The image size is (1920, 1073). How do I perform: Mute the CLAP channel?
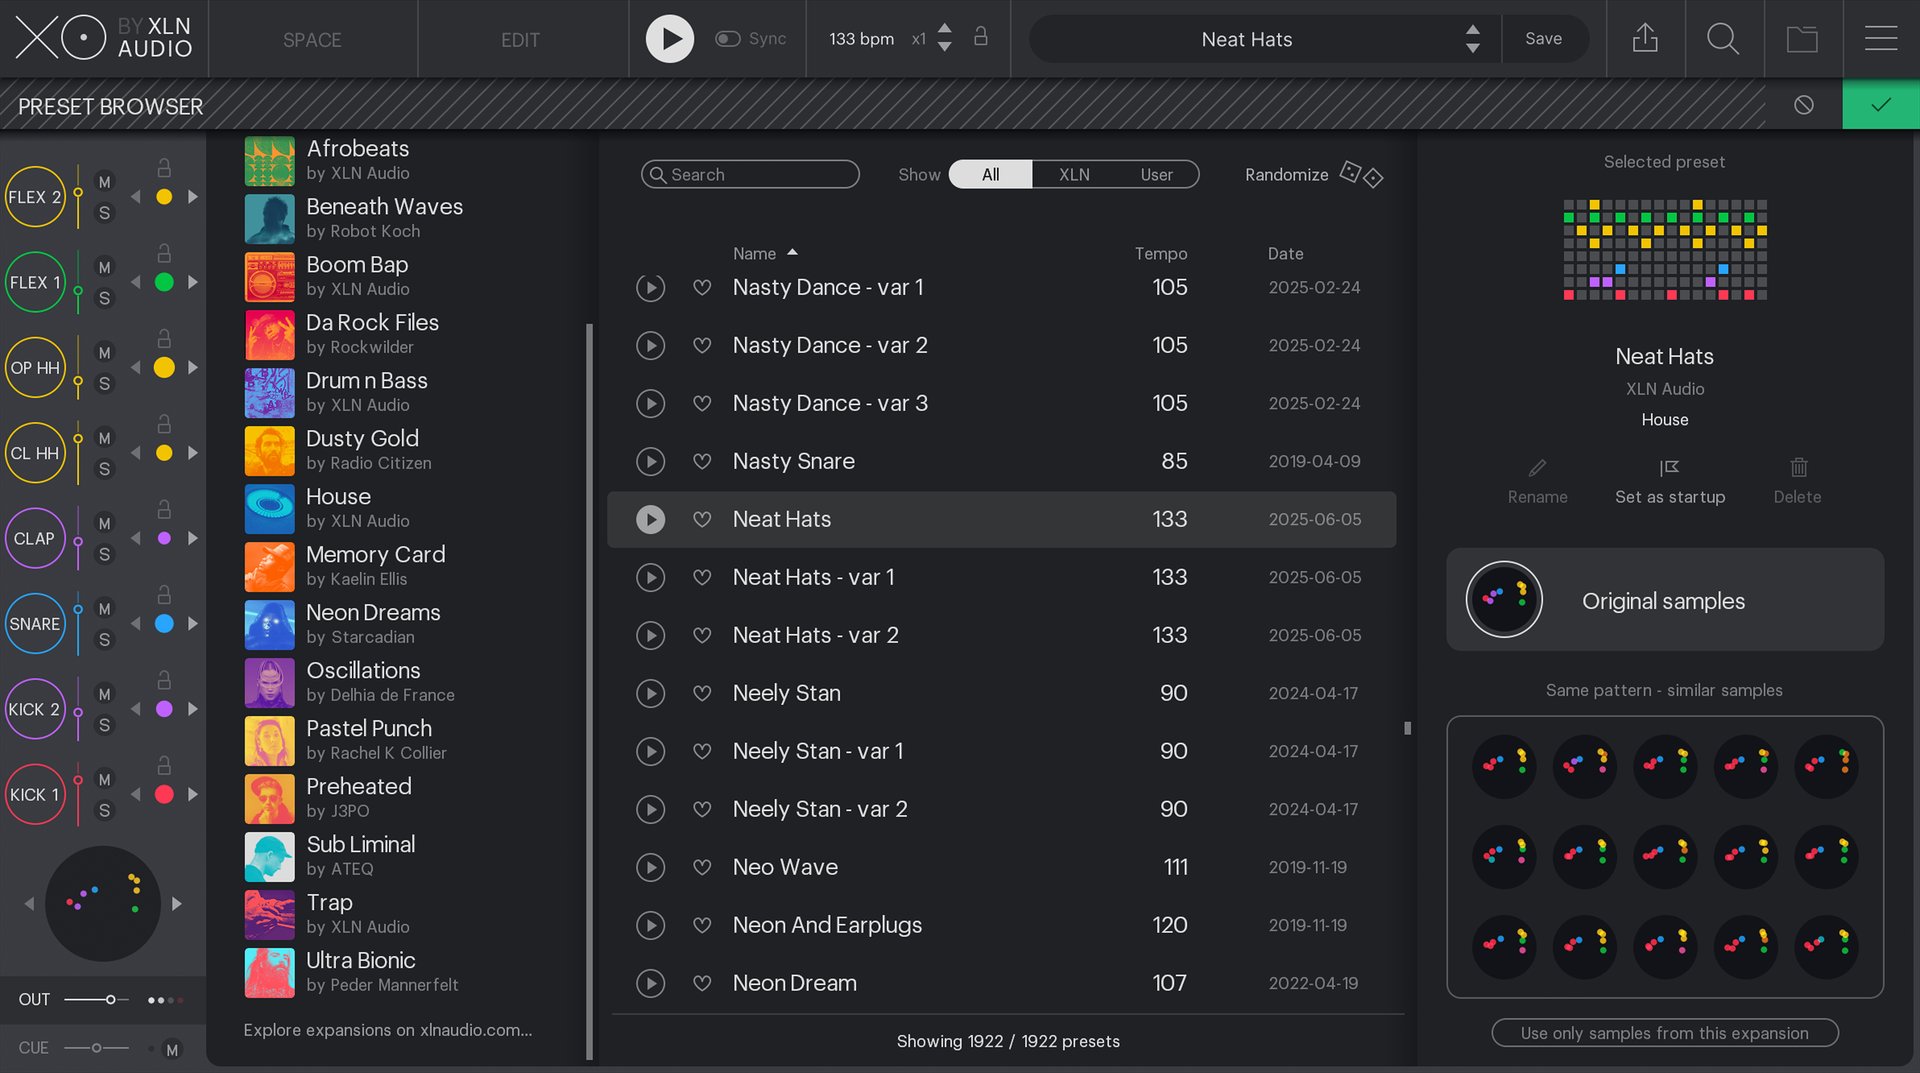click(104, 523)
